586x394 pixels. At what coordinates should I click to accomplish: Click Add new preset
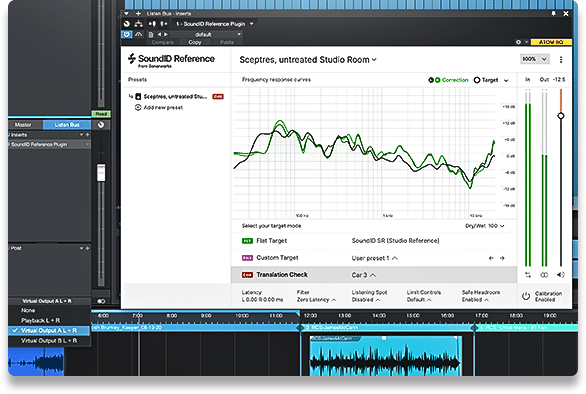159,108
